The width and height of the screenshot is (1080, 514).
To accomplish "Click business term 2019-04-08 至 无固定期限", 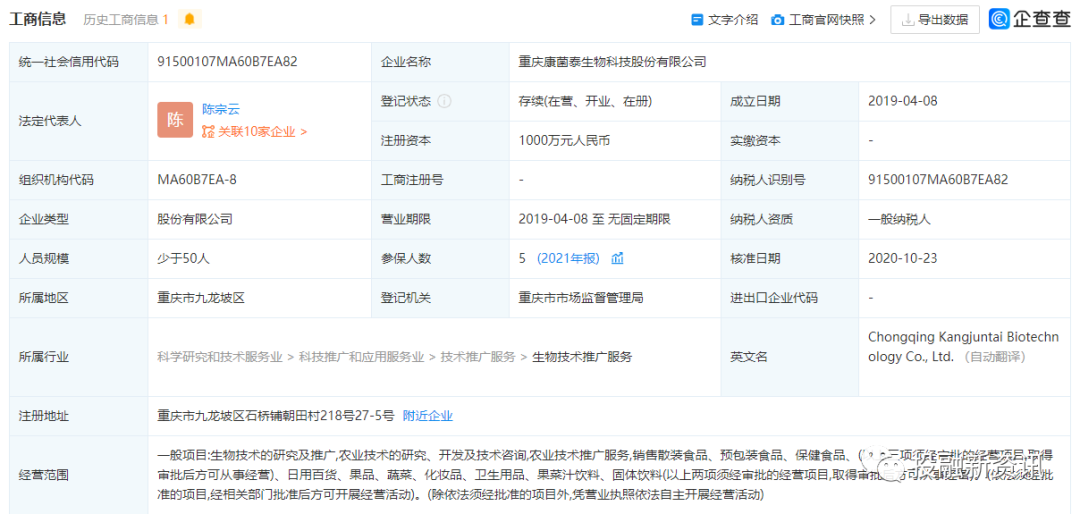I will tap(594, 219).
